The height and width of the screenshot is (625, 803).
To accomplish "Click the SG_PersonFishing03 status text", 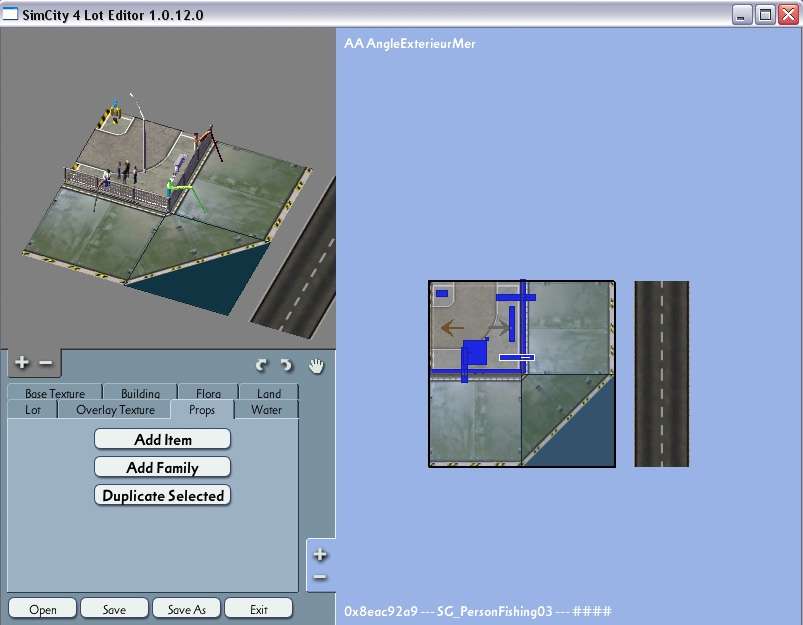I will [x=495, y=611].
